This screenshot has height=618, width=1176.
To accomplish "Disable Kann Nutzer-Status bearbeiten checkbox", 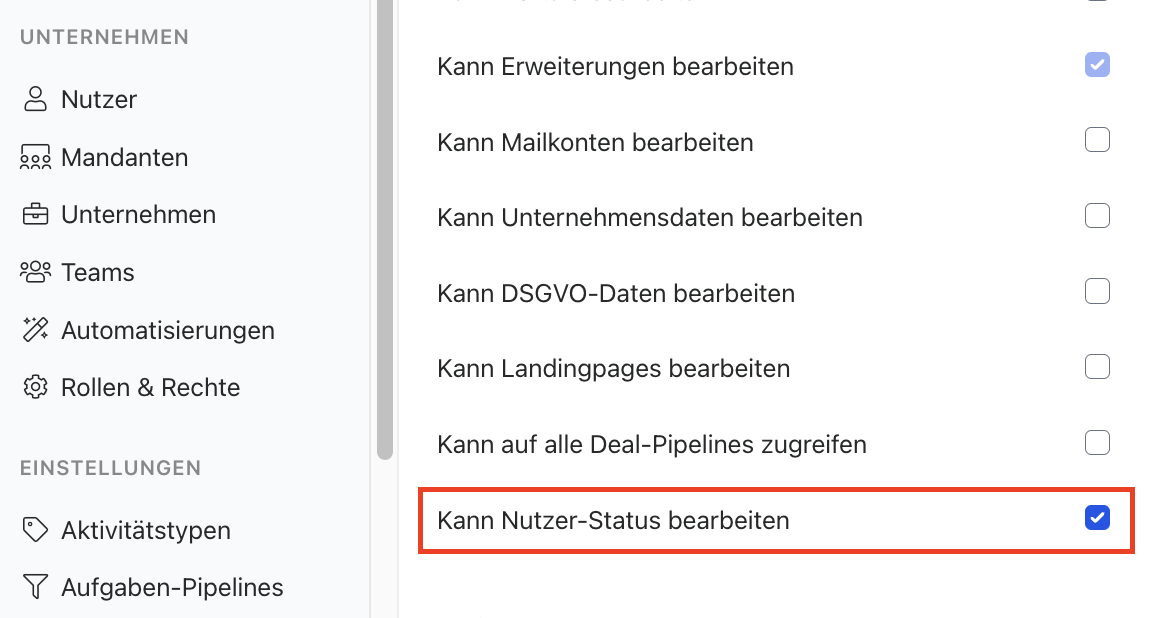I will 1097,518.
